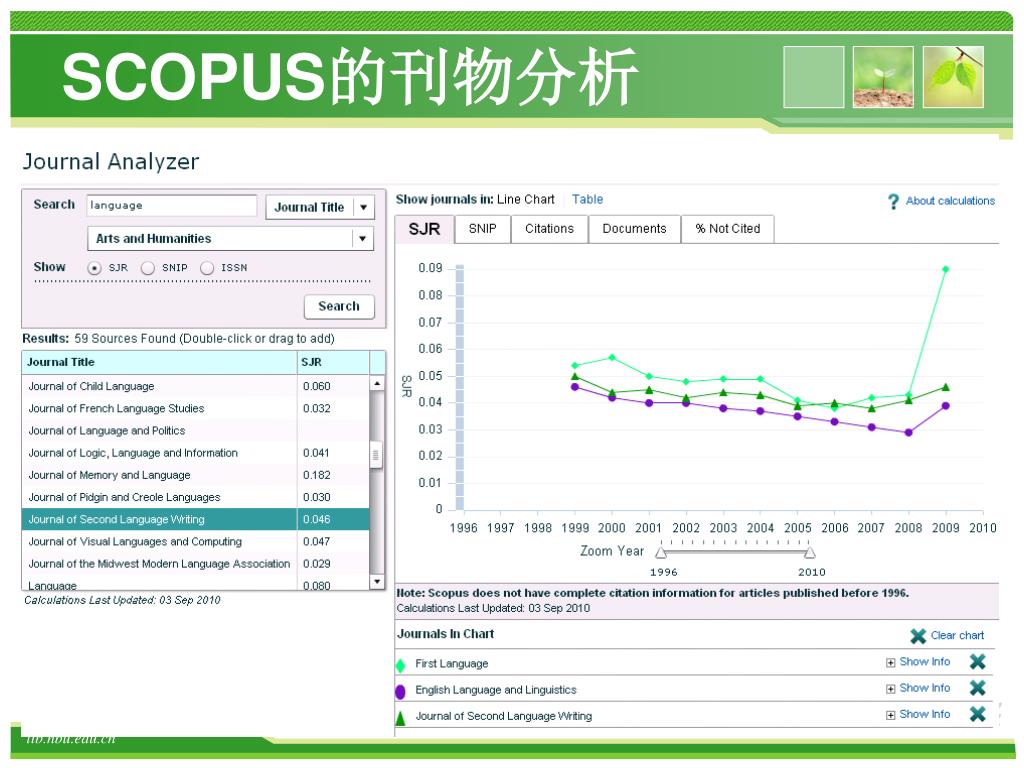Select Journal of Pidgin and Creole Languages

pos(195,498)
